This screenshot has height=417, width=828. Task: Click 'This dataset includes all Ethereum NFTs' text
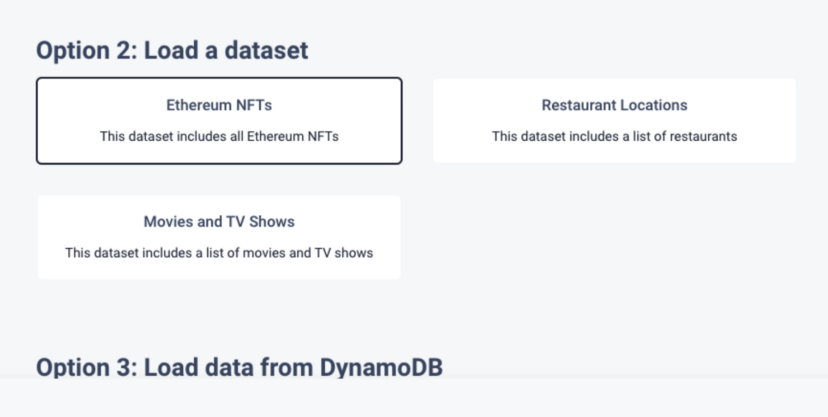click(219, 136)
